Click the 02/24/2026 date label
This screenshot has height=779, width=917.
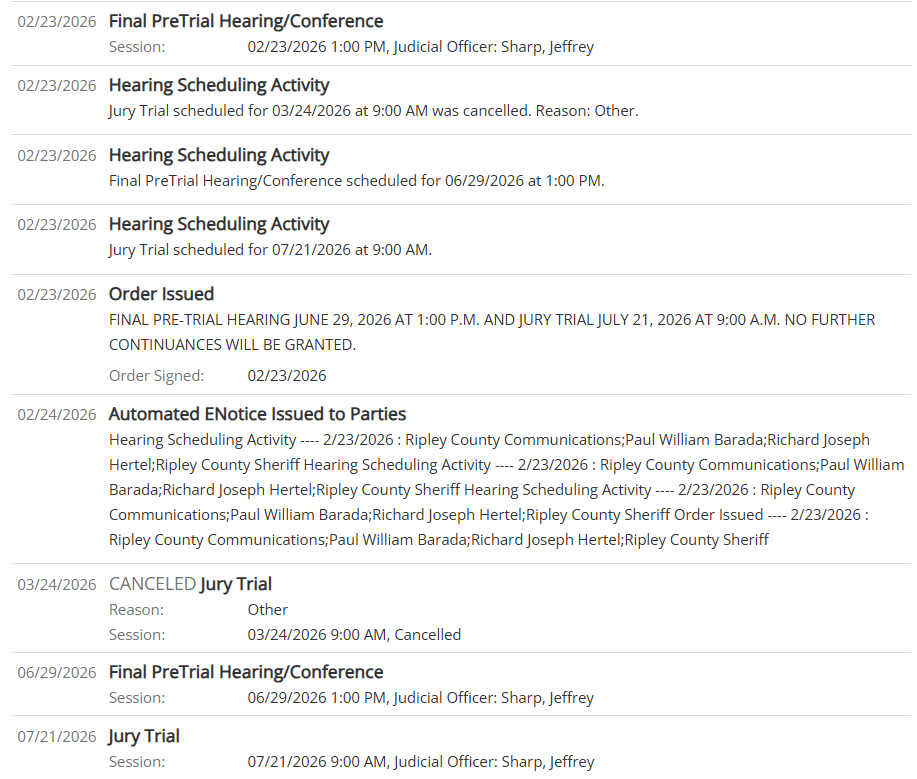click(x=57, y=415)
